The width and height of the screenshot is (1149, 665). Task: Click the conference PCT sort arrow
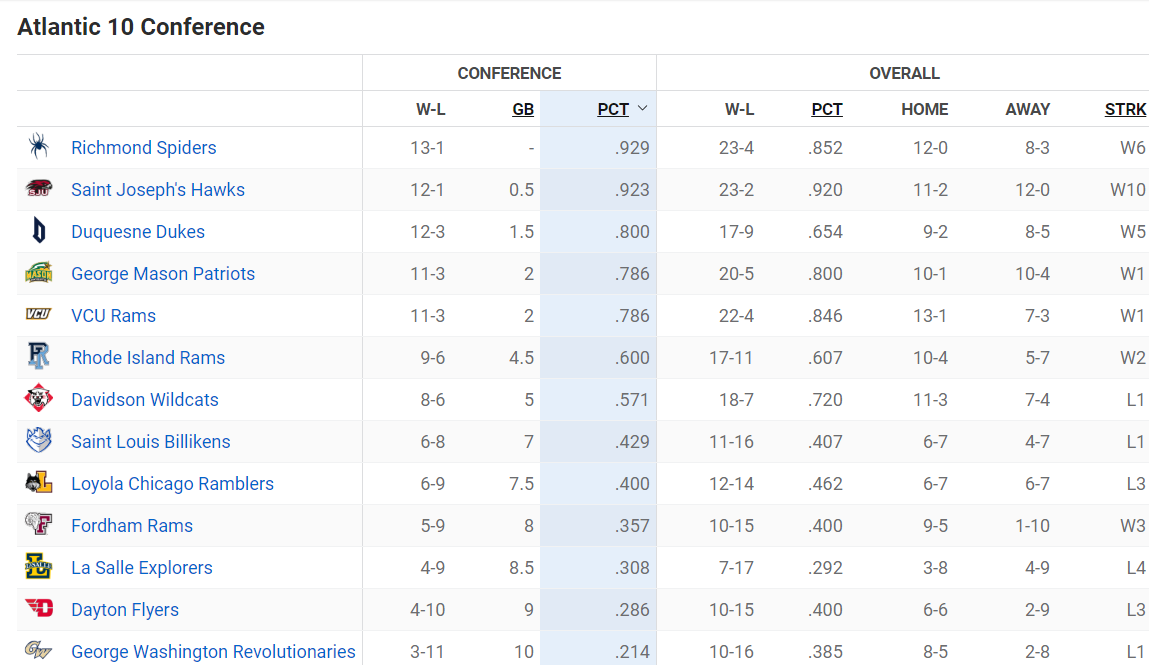(642, 108)
